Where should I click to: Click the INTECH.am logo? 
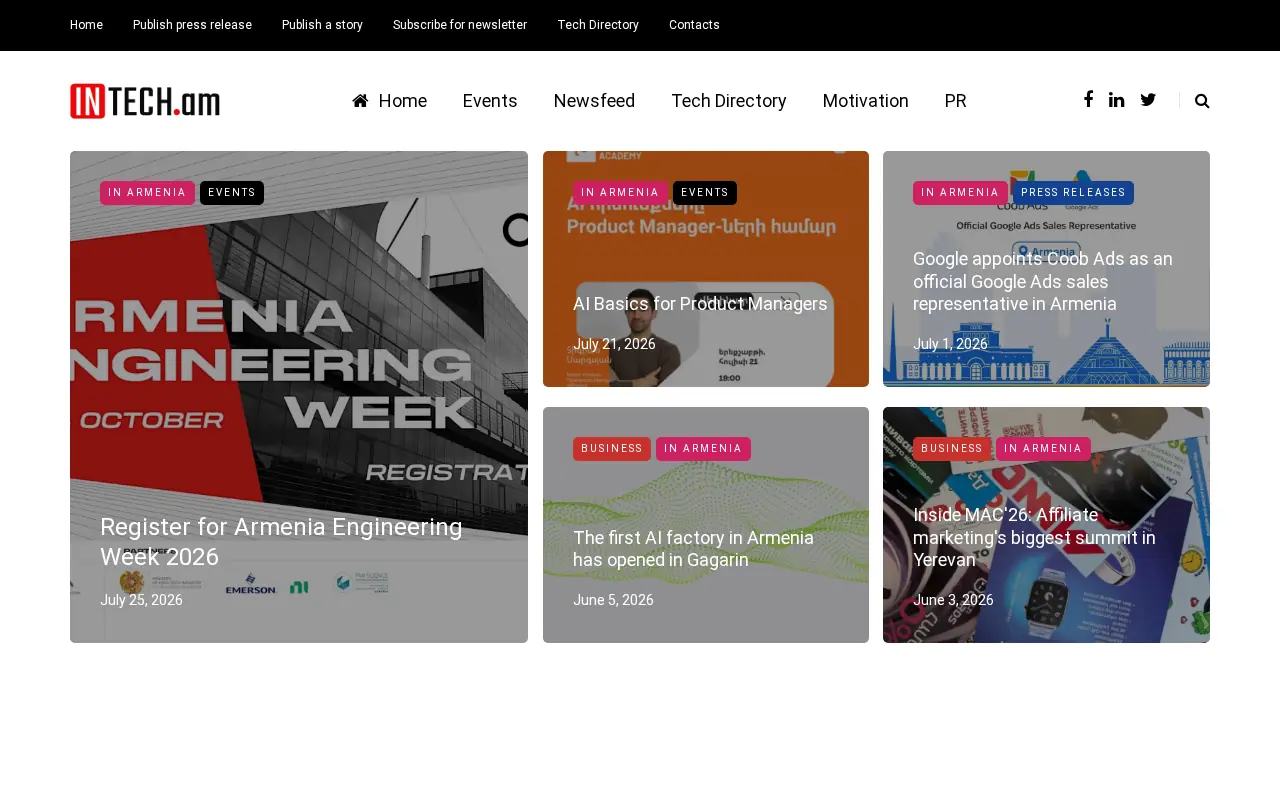click(x=145, y=101)
